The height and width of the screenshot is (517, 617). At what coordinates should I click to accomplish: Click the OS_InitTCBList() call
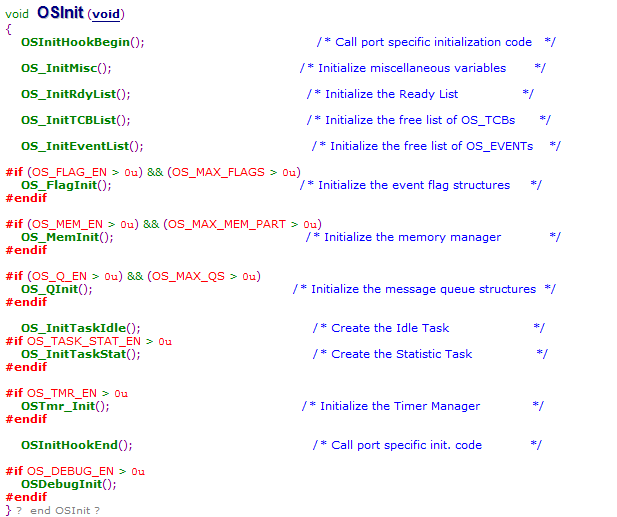point(76,120)
